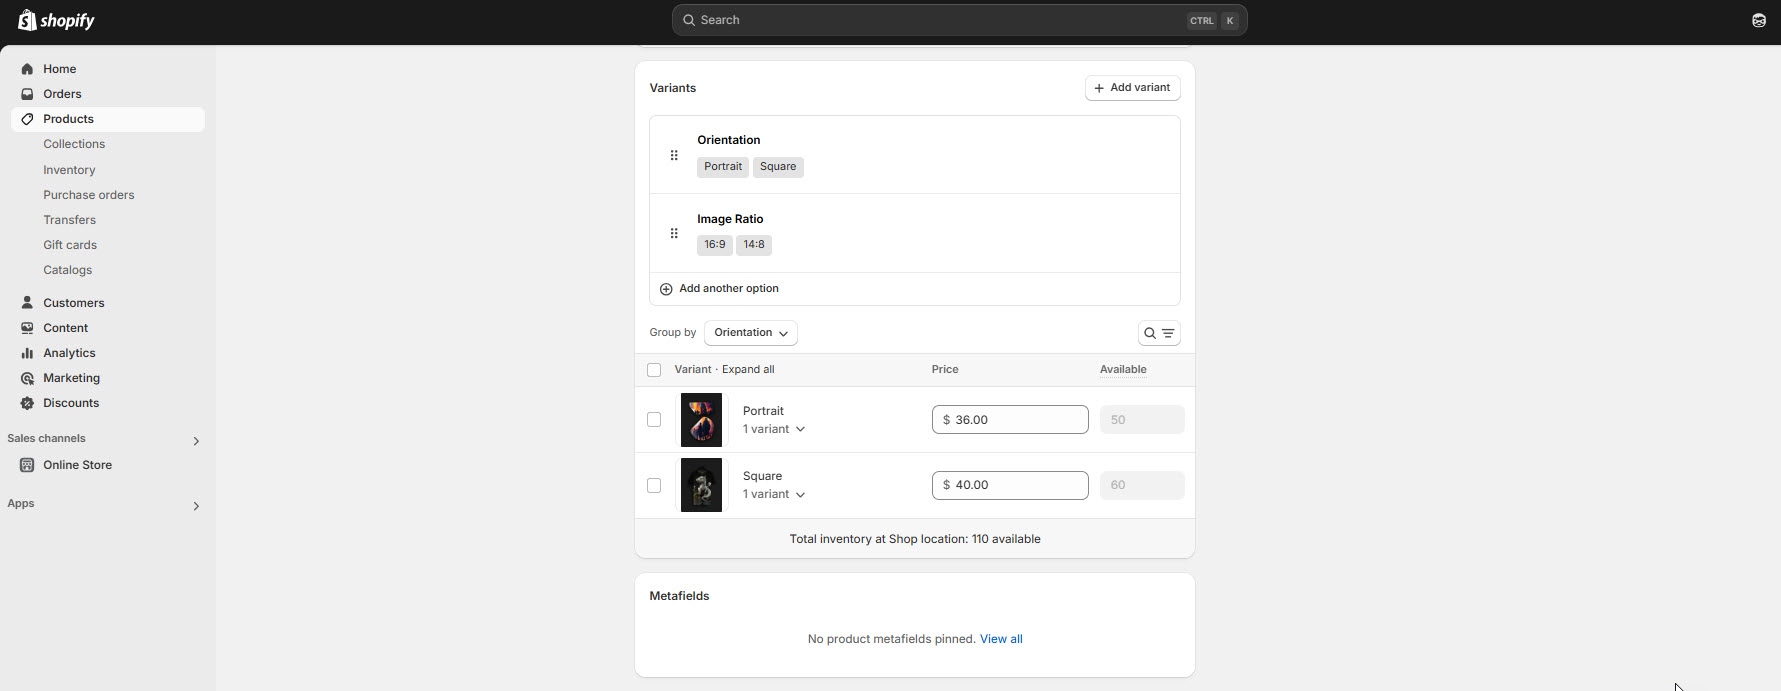Open variant search and filter icon button
Screen dimensions: 1781x691
1159,333
